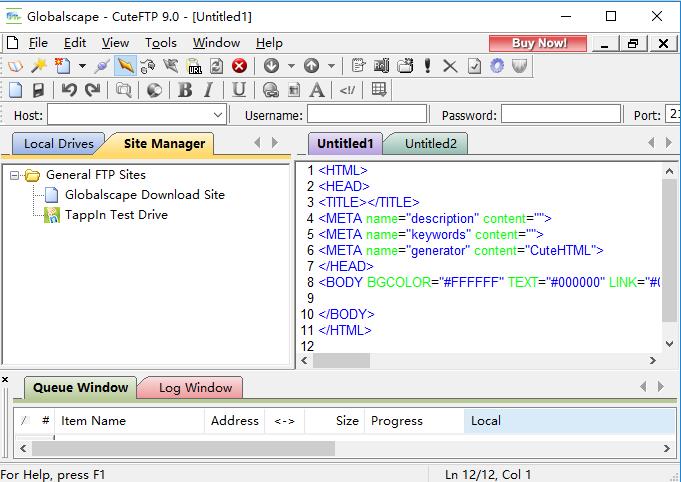Screen dimensions: 681x482
Task: Open the Tools menu
Action: pyautogui.click(x=160, y=43)
